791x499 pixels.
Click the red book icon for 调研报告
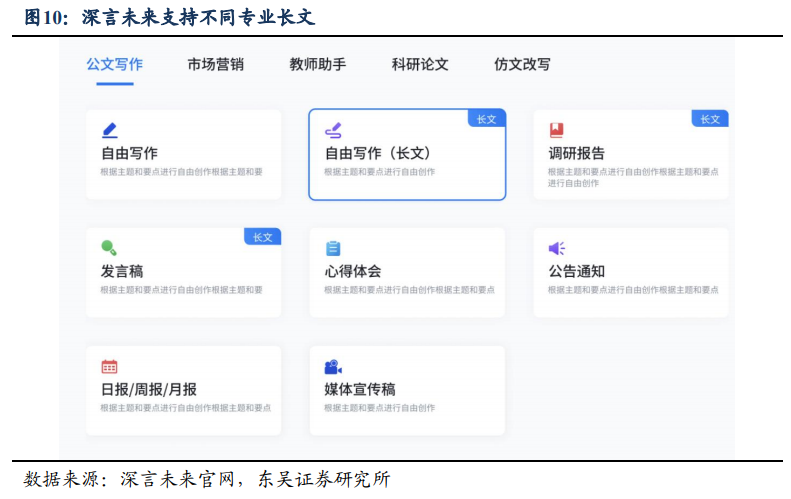[x=556, y=130]
